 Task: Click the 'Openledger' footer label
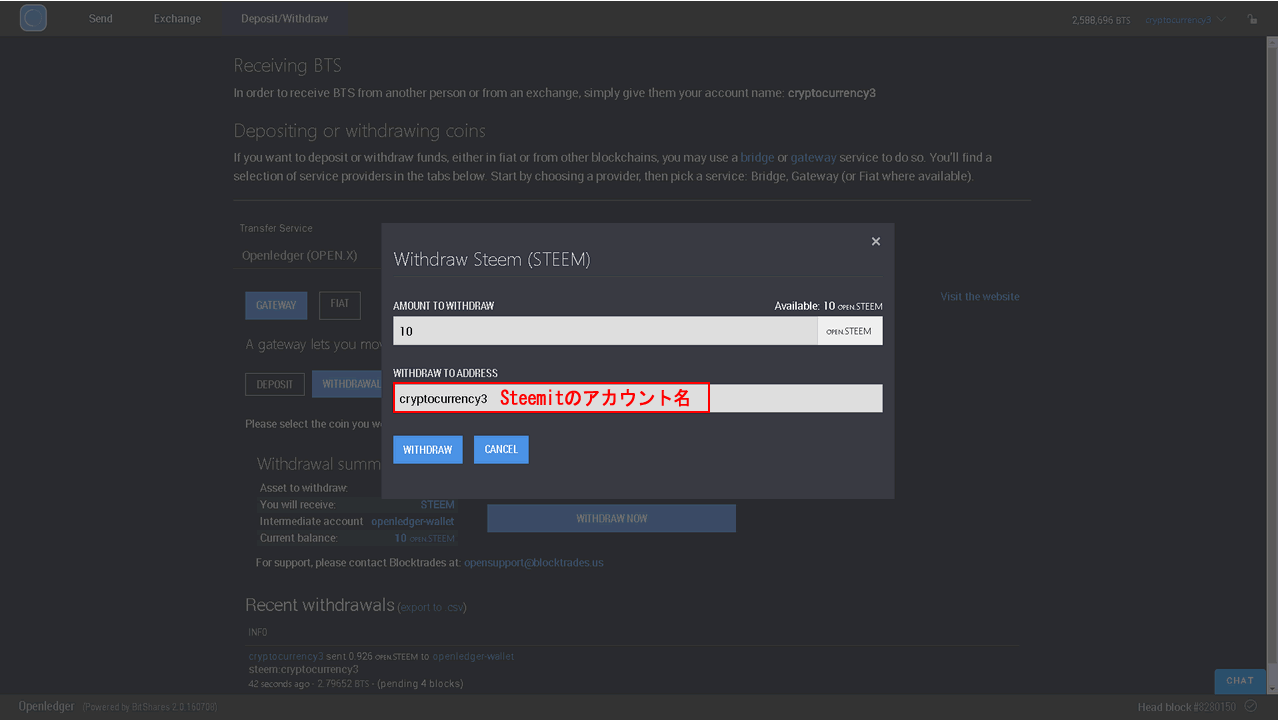tap(47, 706)
